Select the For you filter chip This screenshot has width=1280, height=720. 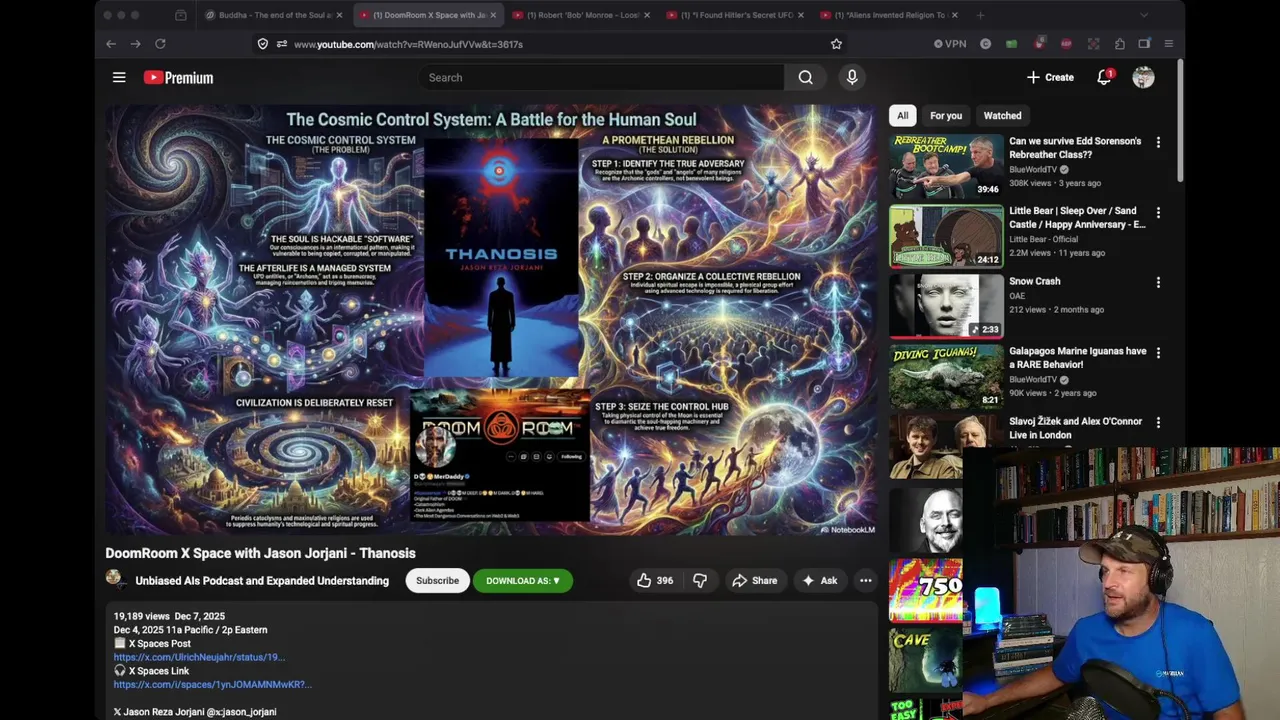tap(946, 116)
